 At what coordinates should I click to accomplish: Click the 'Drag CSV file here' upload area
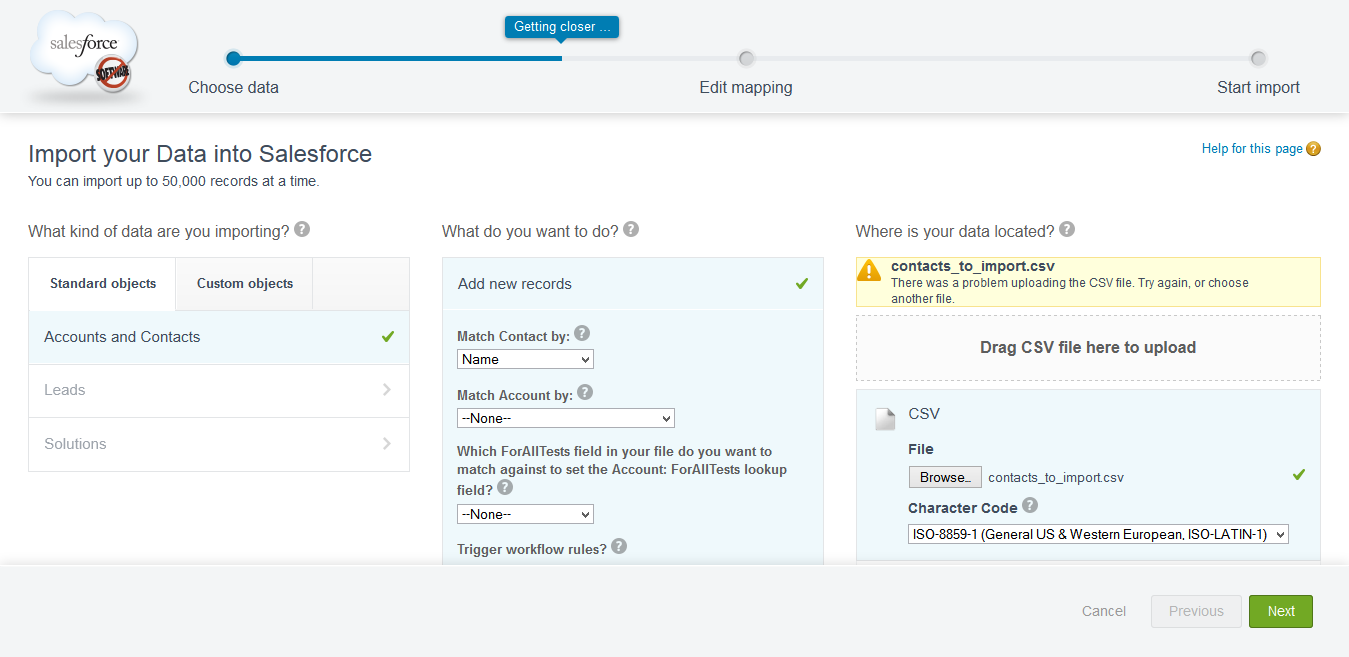[1088, 348]
